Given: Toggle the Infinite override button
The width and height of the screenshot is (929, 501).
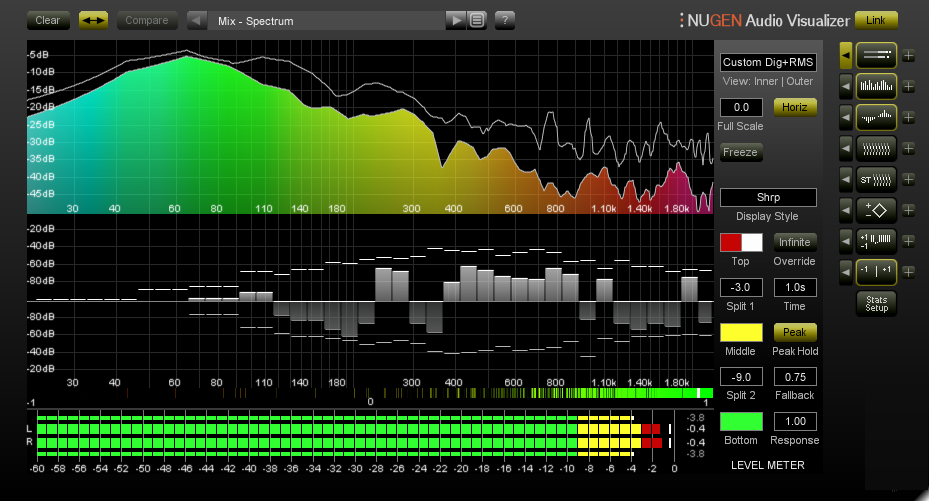Looking at the screenshot, I should [x=795, y=242].
